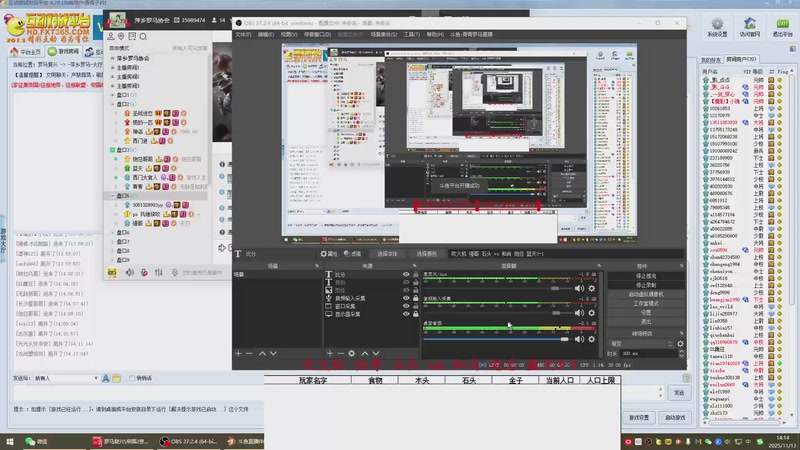The width and height of the screenshot is (800, 450).
Task: Open gear settings for 音频输入采集 mixer track
Action: [x=592, y=313]
